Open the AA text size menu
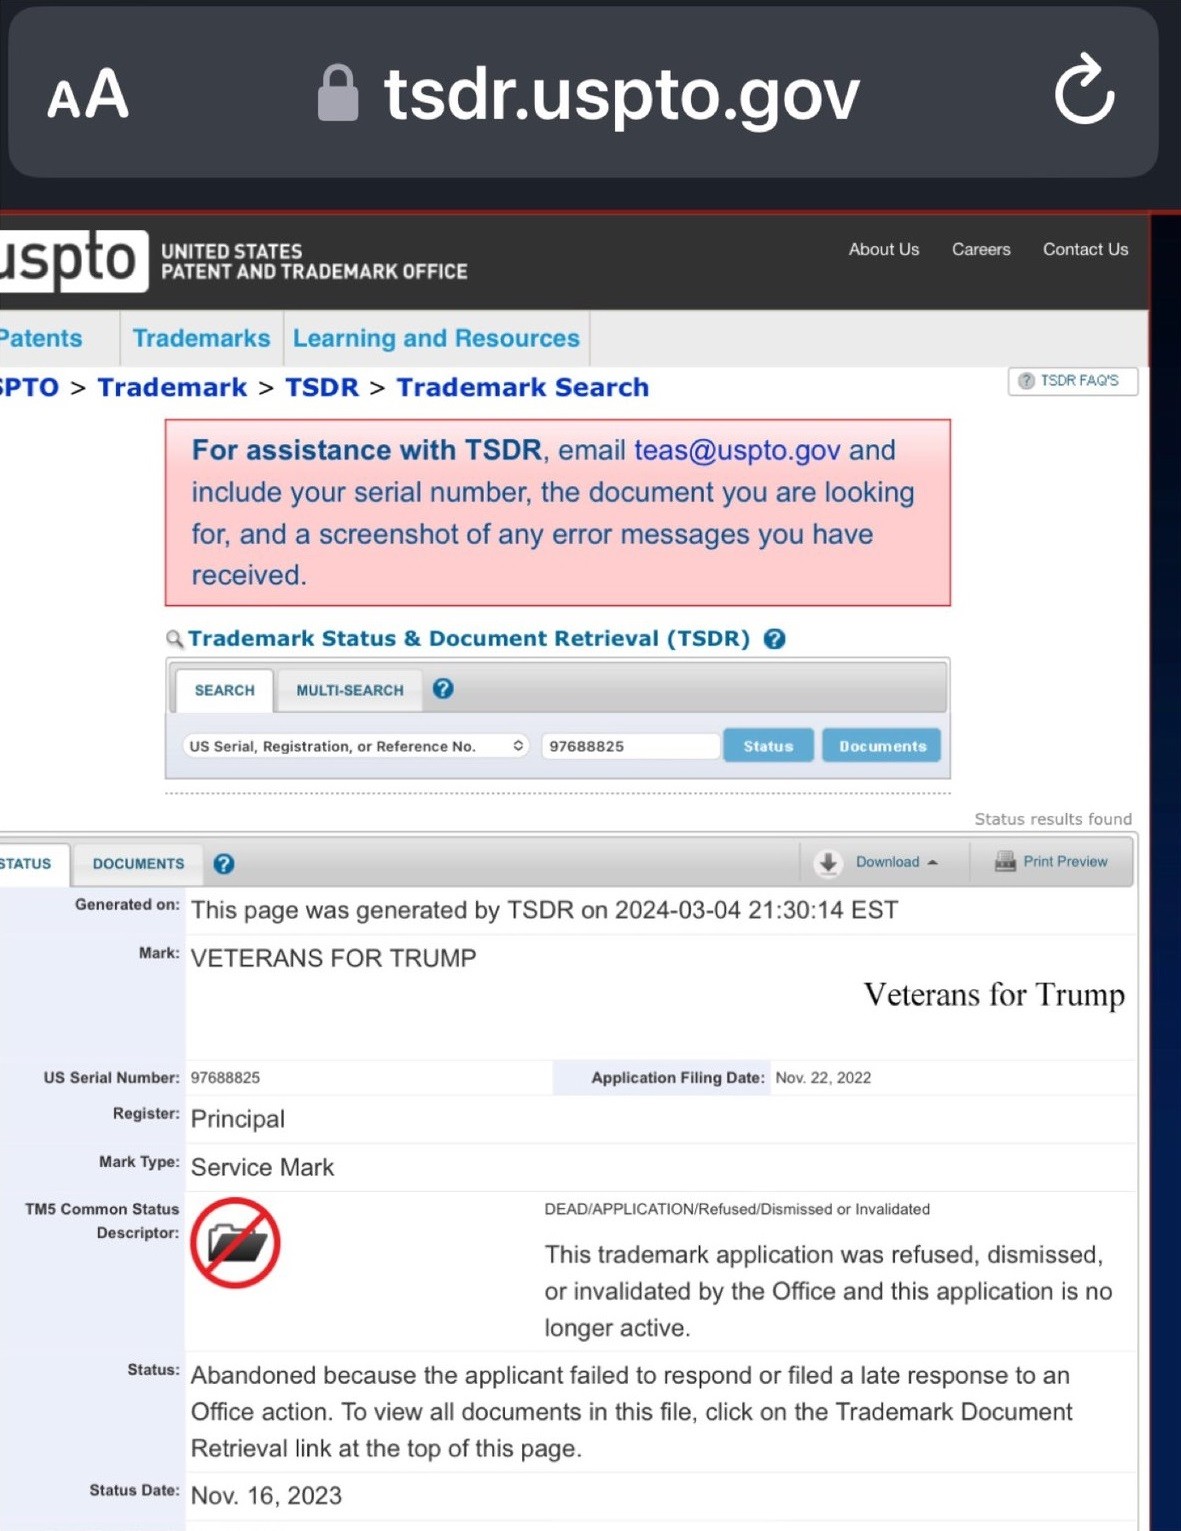Screen dimensions: 1181x1531 88,95
